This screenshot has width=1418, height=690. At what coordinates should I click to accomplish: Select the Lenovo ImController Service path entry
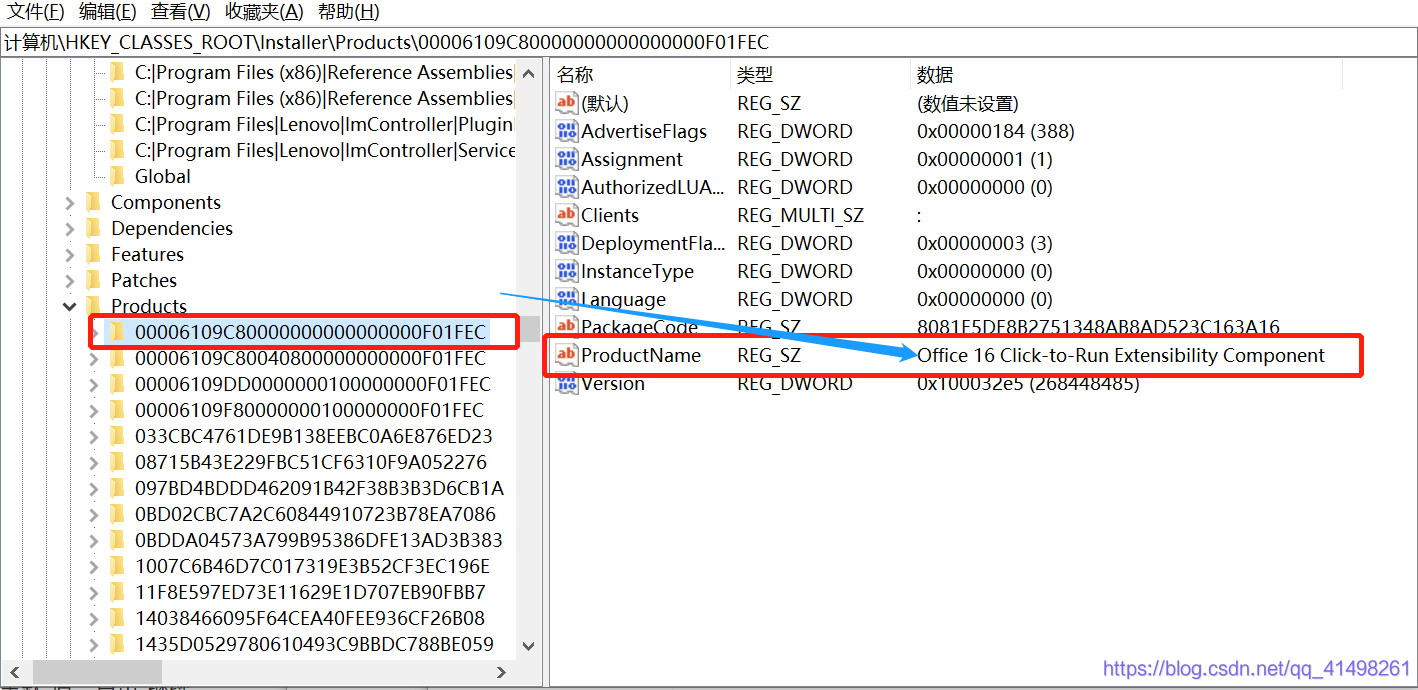(x=325, y=150)
